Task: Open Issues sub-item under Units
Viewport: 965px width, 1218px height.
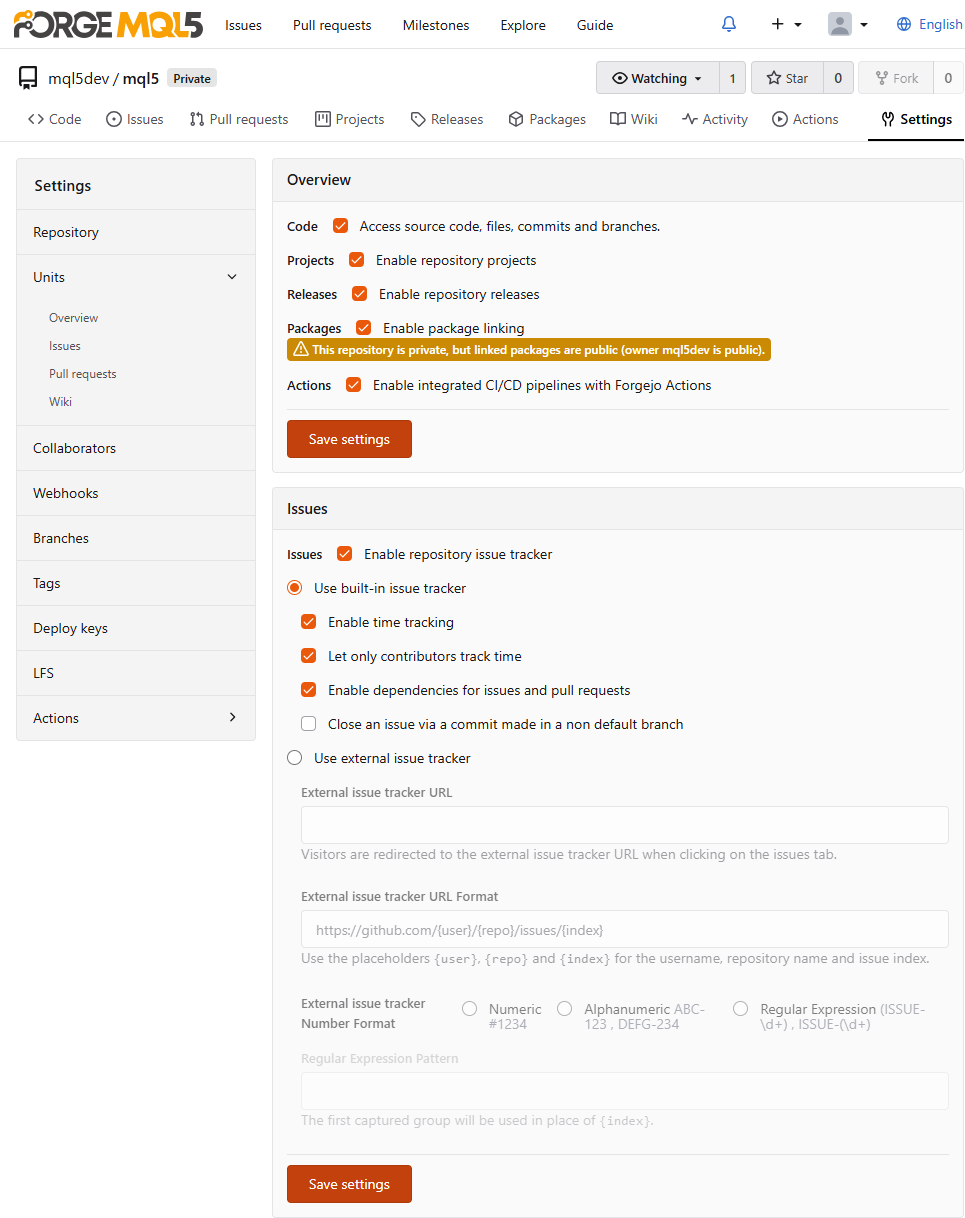Action: [65, 346]
